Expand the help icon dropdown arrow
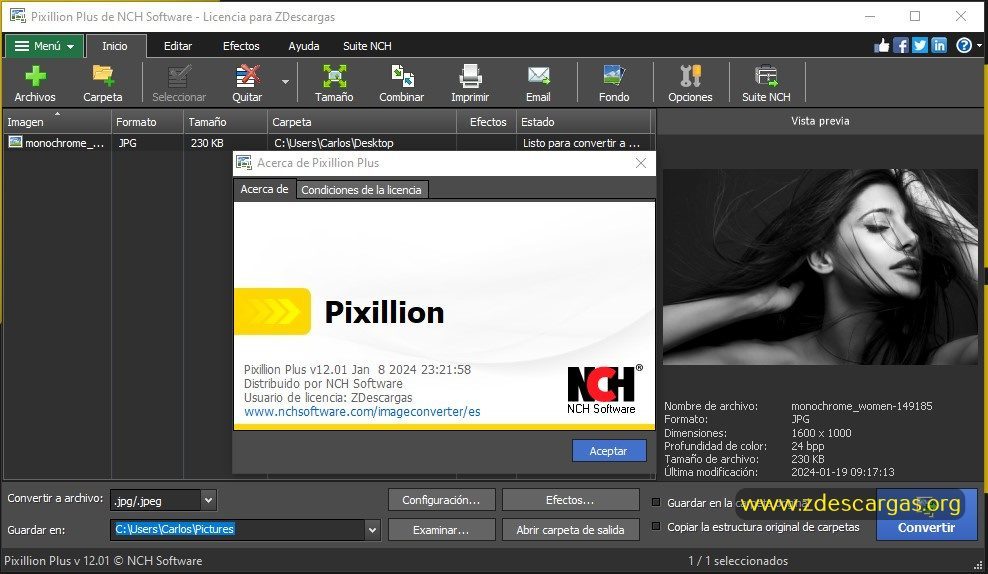Screen dimensions: 988x574 979,45
